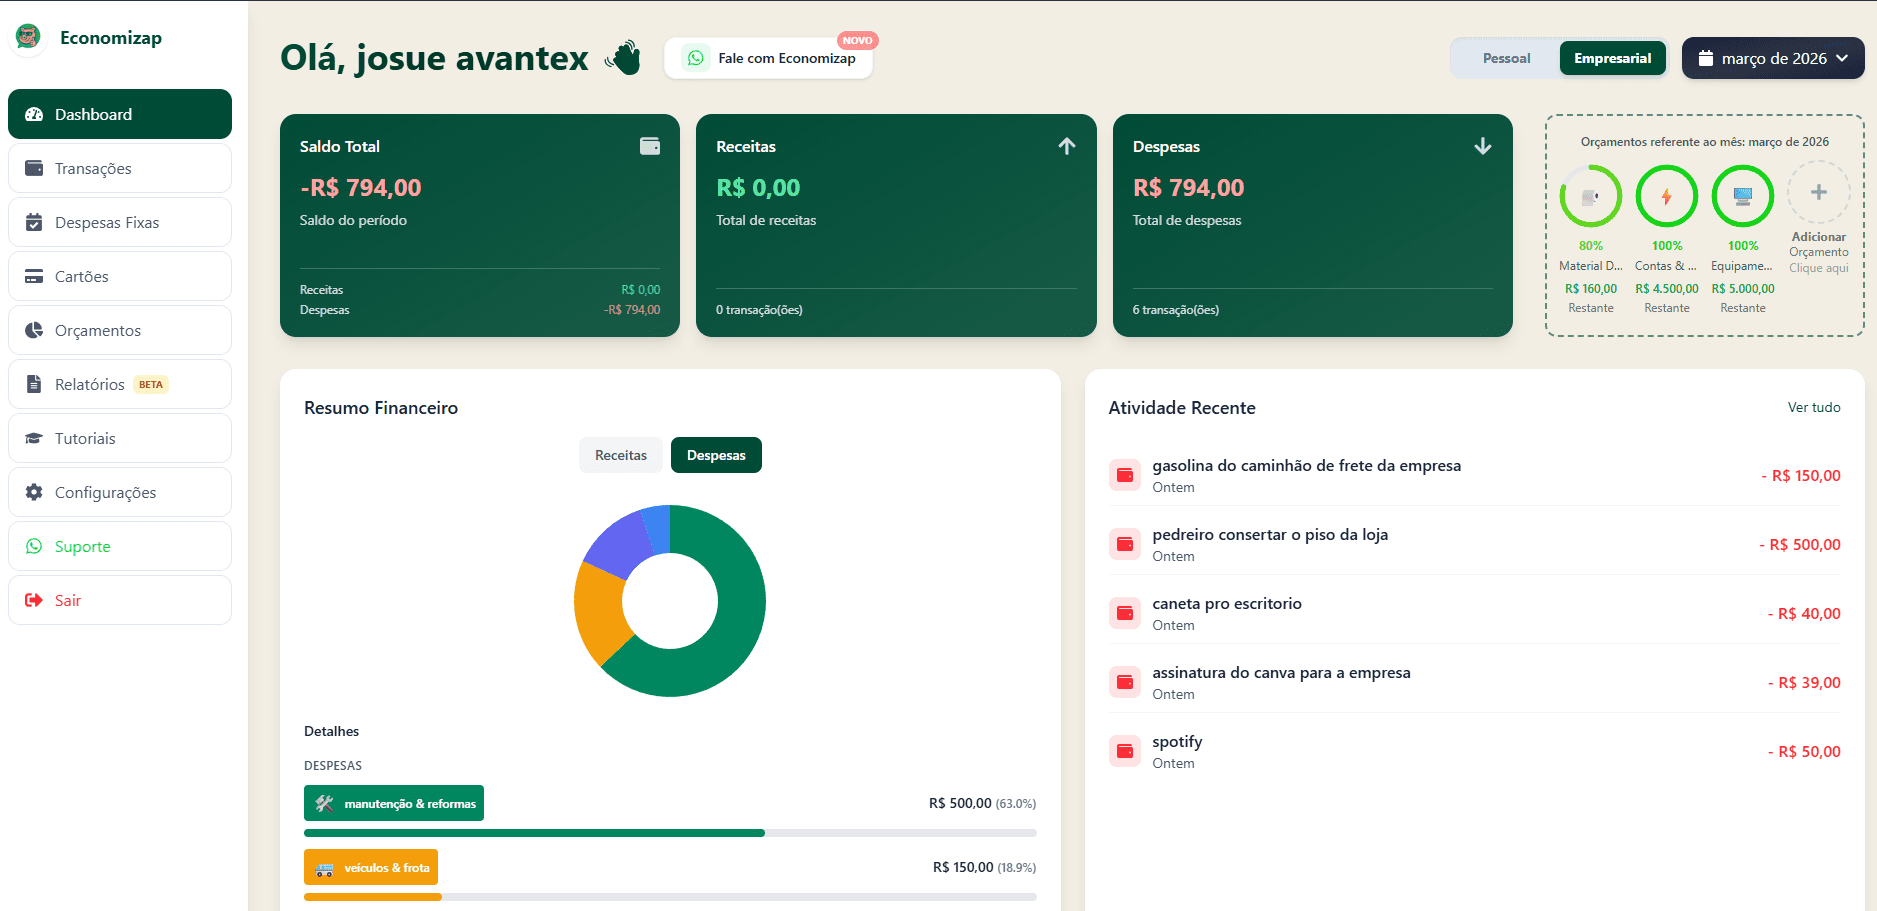
Task: Open the Contas & ... budget lightning icon
Action: click(x=1666, y=196)
